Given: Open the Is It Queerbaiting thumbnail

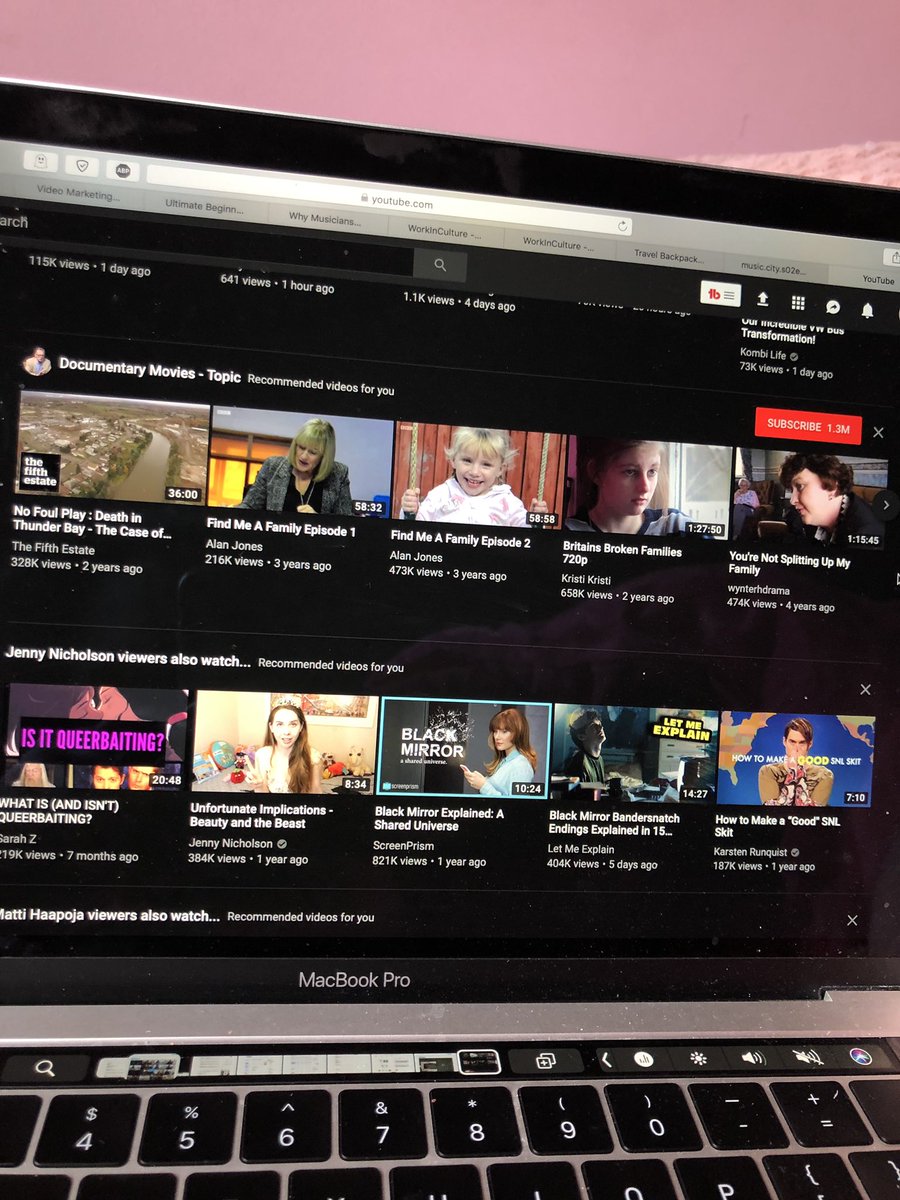Looking at the screenshot, I should point(96,737).
